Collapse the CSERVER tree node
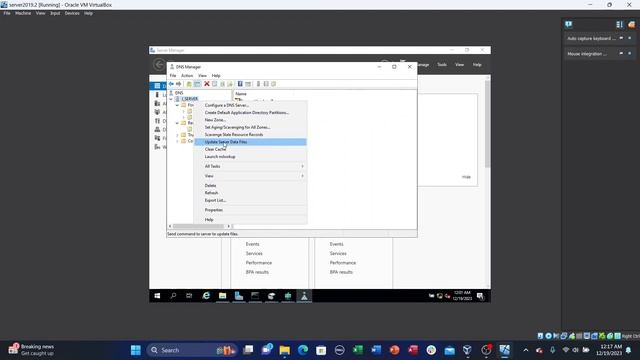 coord(171,99)
